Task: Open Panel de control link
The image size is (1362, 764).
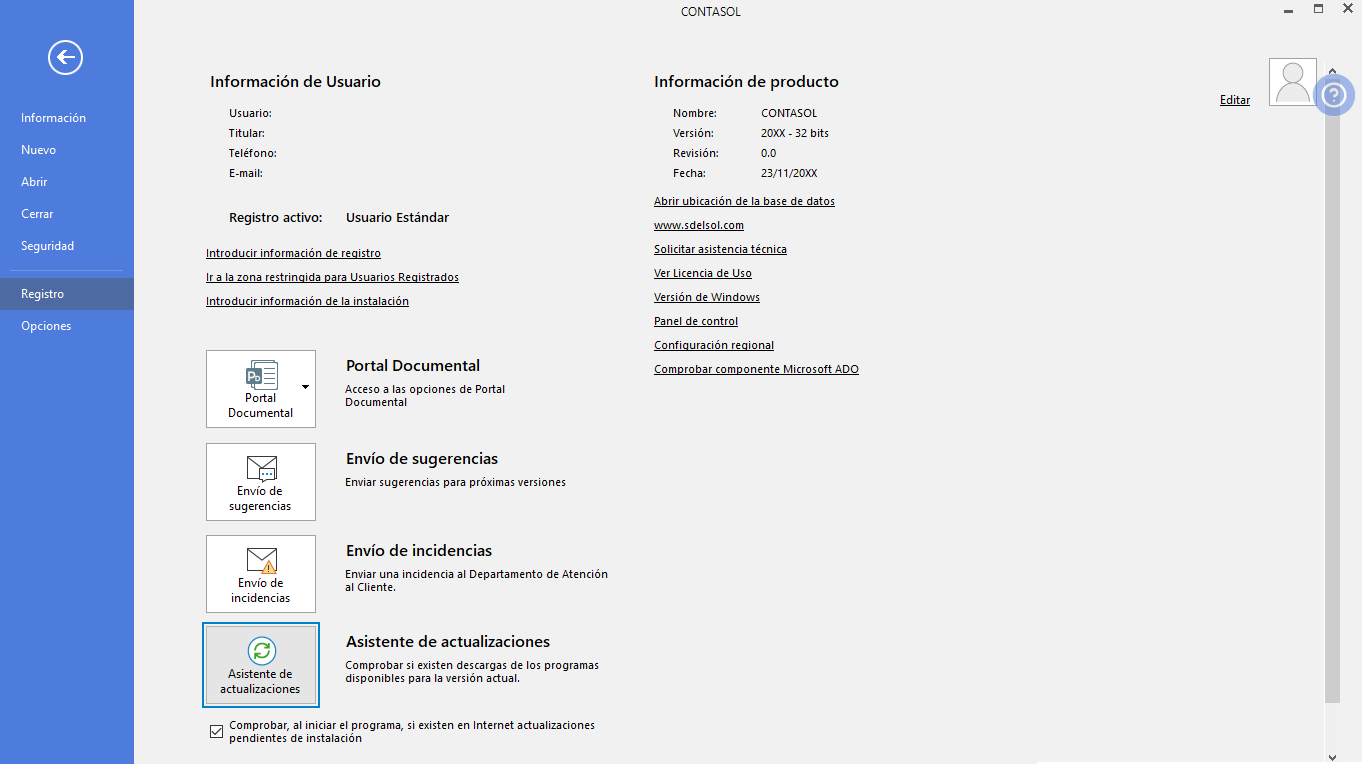Action: tap(696, 321)
